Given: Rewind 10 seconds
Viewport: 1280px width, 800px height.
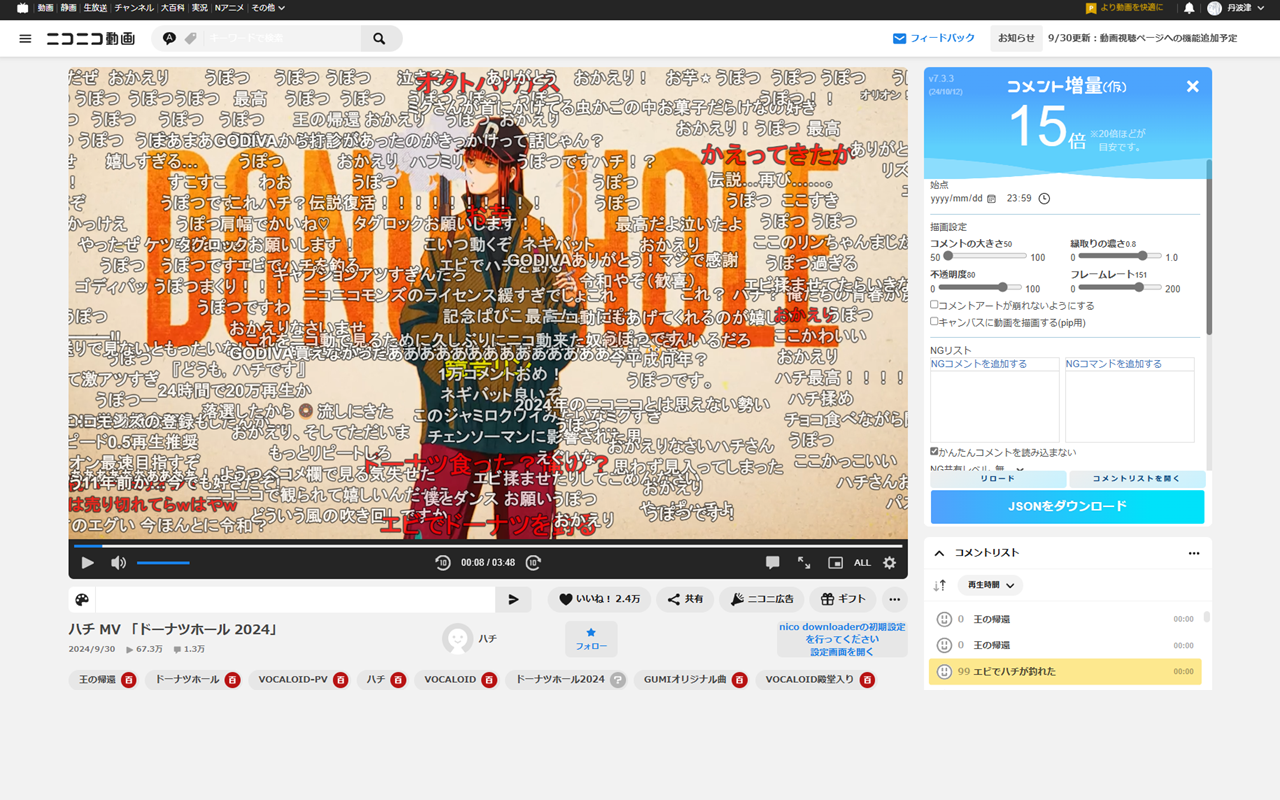Looking at the screenshot, I should click(x=443, y=563).
